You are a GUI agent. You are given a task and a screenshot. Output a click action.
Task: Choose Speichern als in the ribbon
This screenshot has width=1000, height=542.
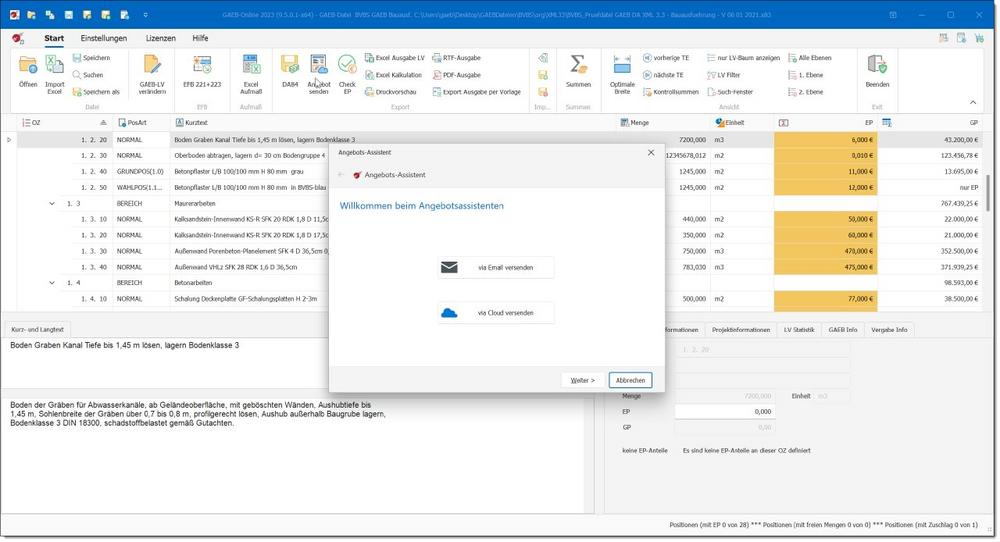click(96, 92)
